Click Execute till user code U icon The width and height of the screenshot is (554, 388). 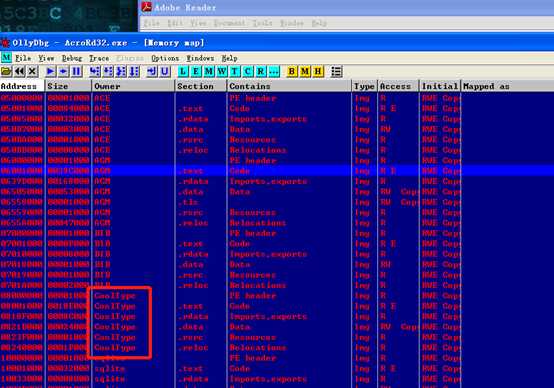(x=165, y=72)
